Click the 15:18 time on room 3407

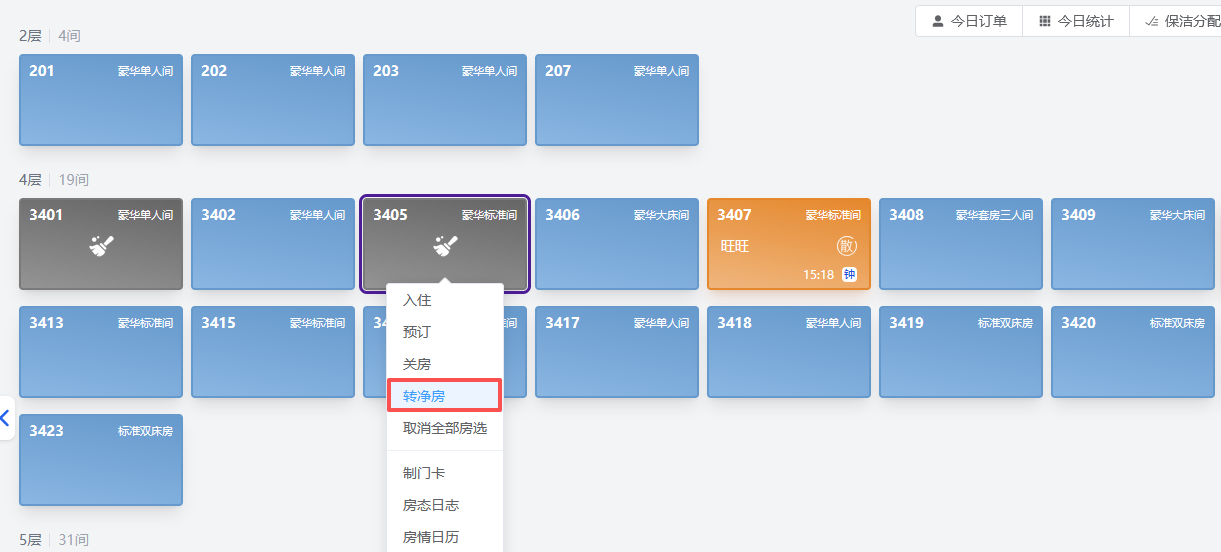pyautogui.click(x=818, y=274)
